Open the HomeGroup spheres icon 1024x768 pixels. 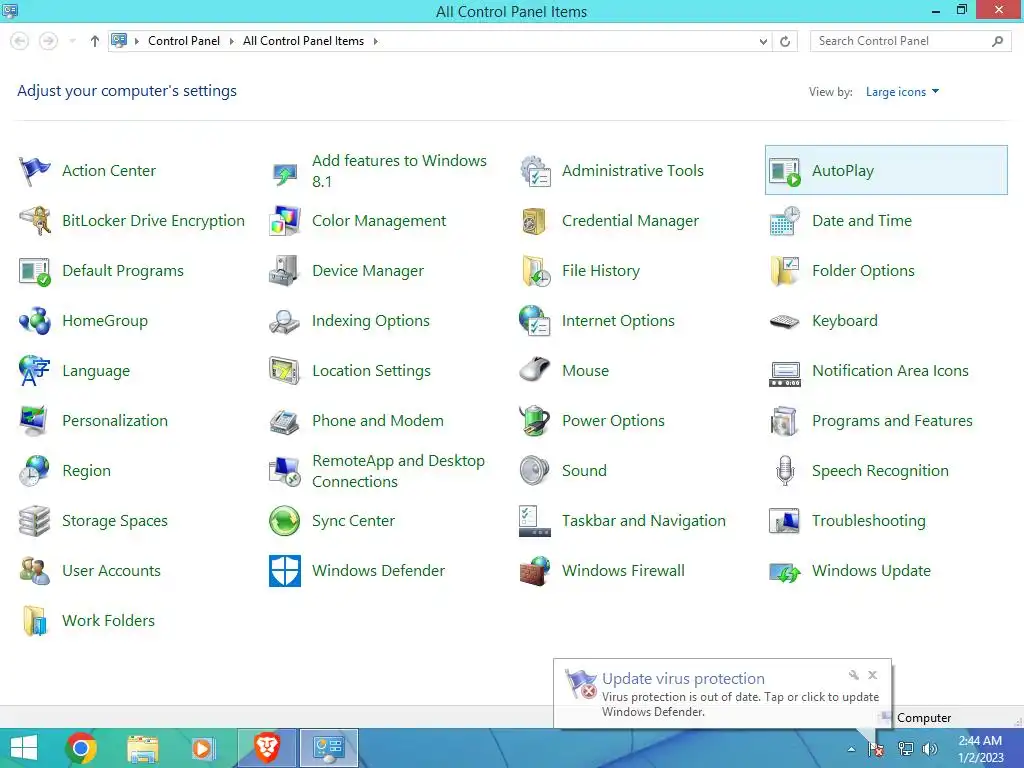[35, 321]
